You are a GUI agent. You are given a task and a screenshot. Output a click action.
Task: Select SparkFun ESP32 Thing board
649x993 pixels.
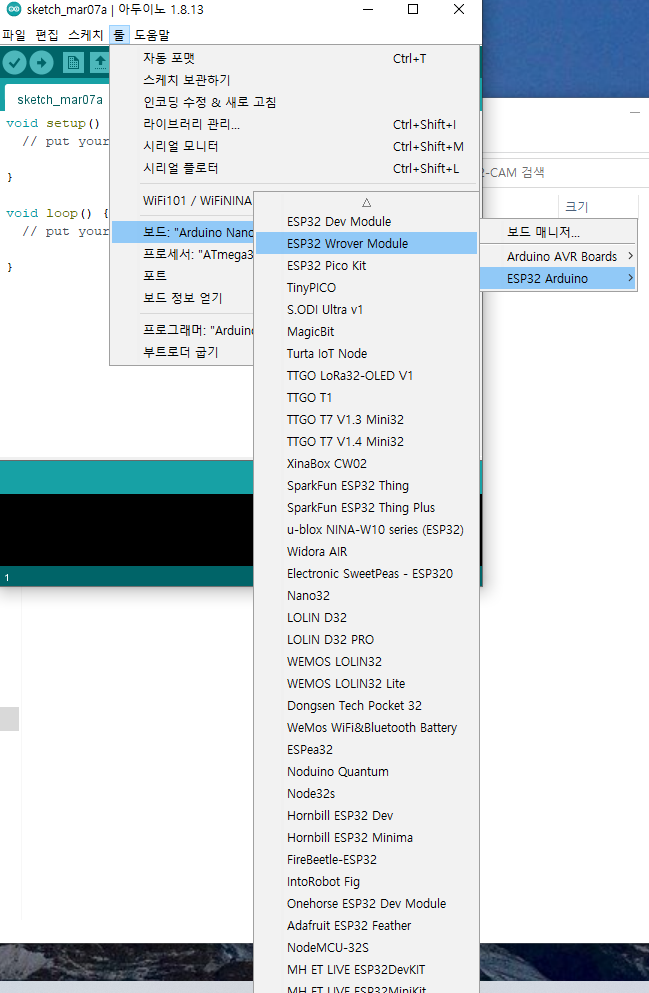pyautogui.click(x=367, y=486)
